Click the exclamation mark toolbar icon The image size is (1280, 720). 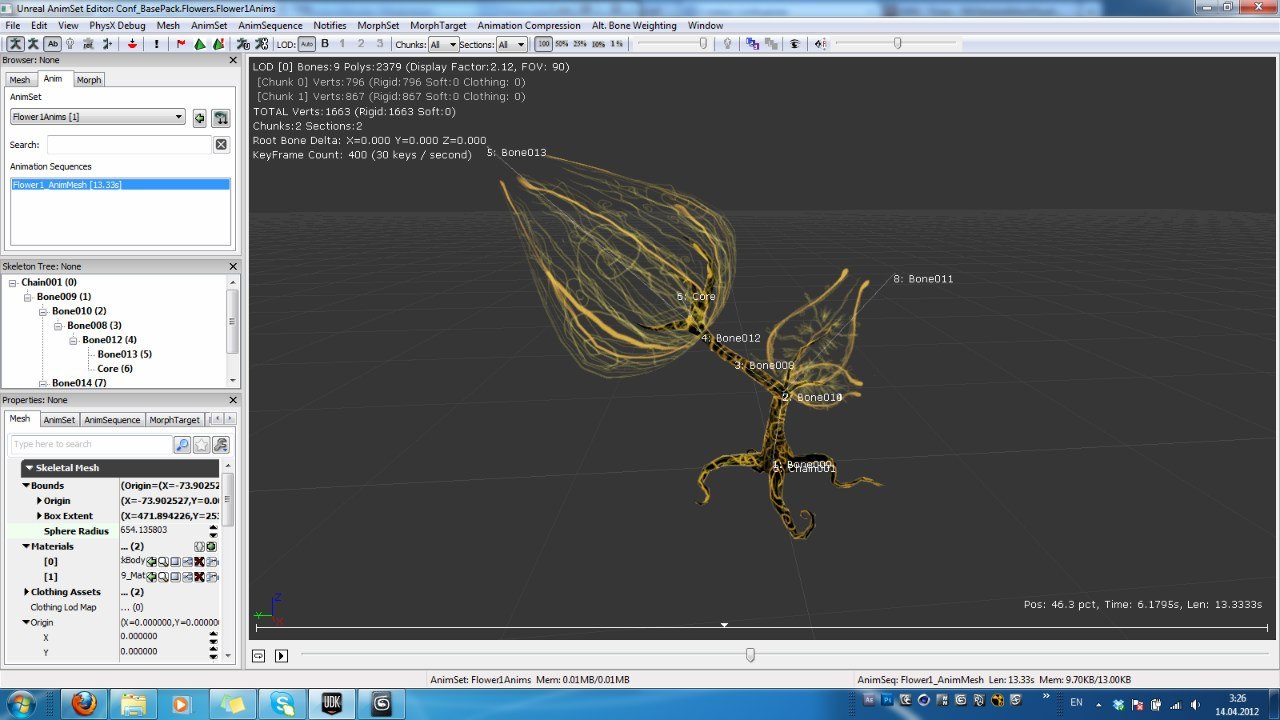pyautogui.click(x=156, y=44)
